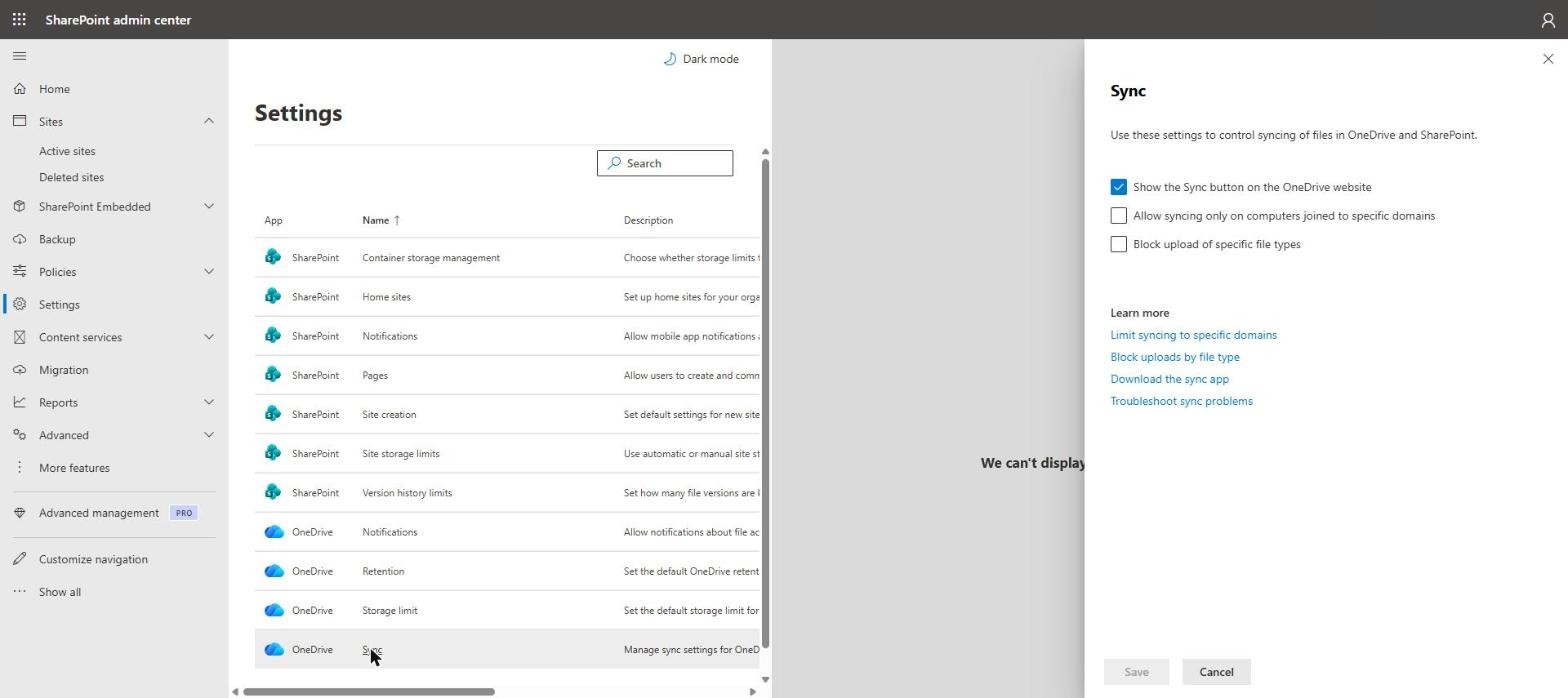
Task: Sort by the Name column header
Action: point(381,220)
